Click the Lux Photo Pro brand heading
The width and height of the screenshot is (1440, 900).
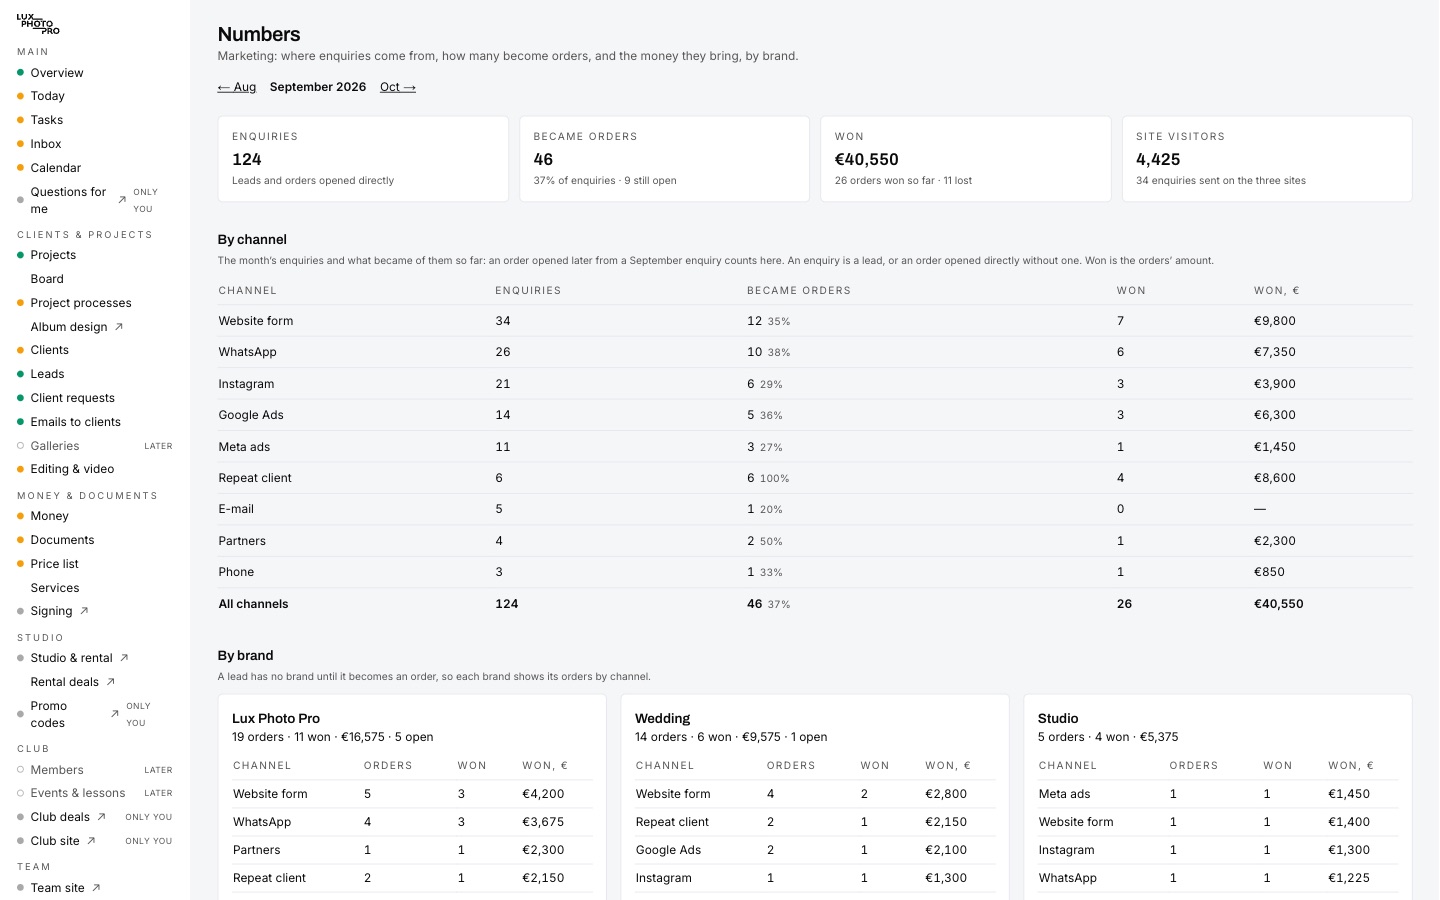click(x=276, y=718)
